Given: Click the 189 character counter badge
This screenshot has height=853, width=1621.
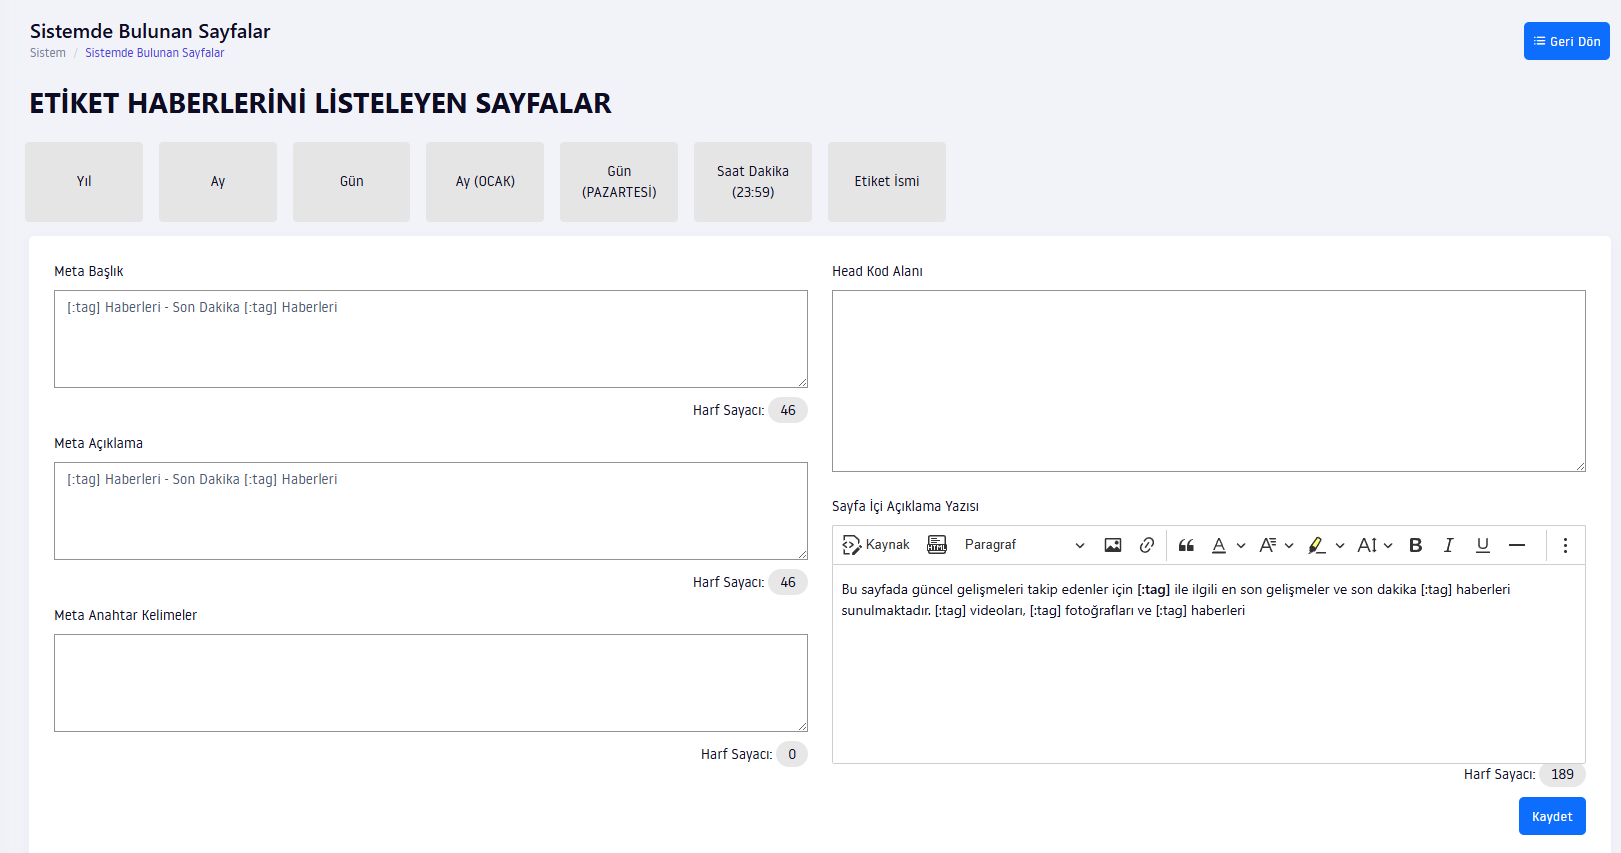Looking at the screenshot, I should pyautogui.click(x=1562, y=774).
